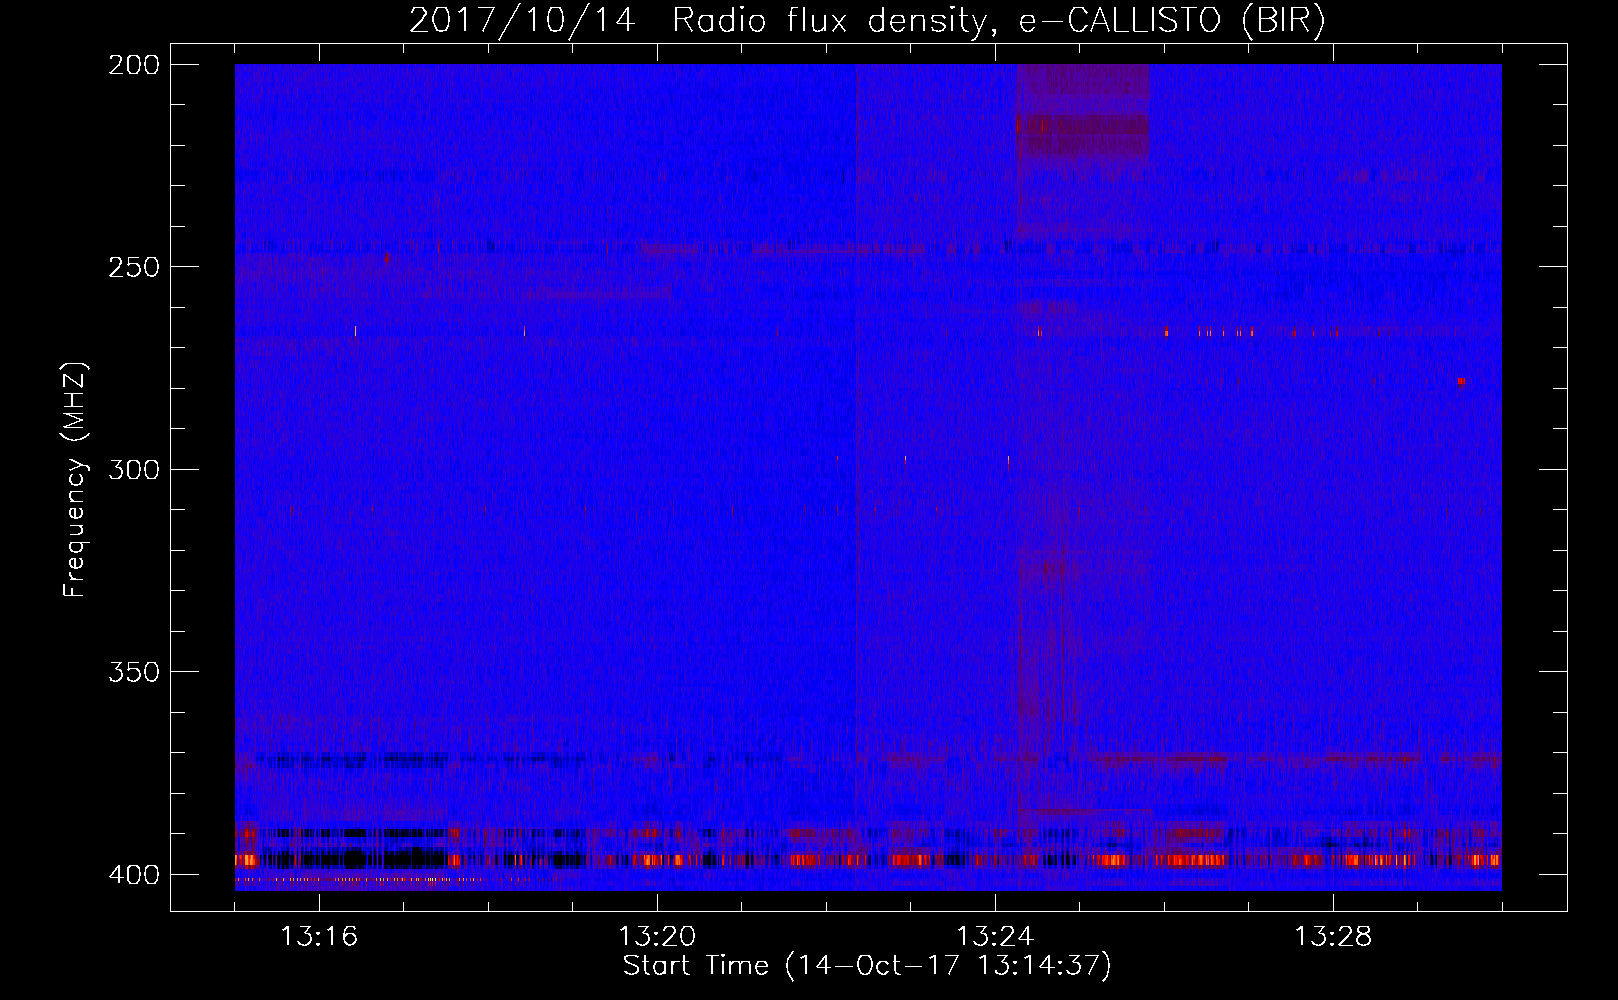Click the 13:28 time tick label
Image resolution: width=1618 pixels, height=1000 pixels.
[1333, 937]
